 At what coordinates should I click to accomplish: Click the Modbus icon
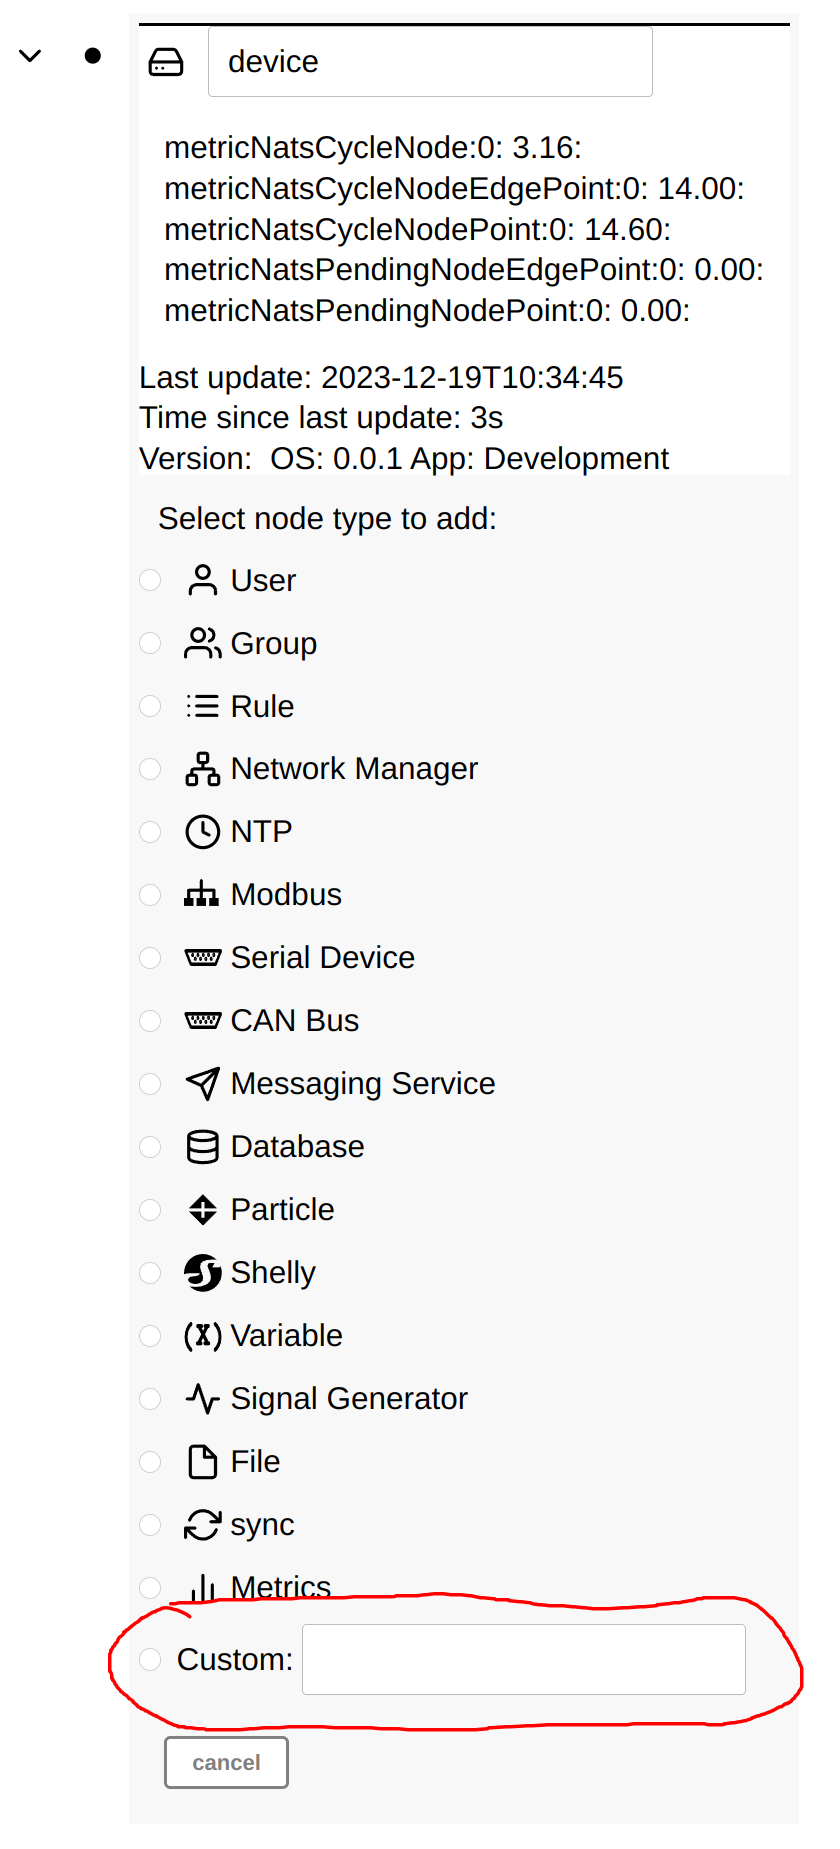click(202, 894)
